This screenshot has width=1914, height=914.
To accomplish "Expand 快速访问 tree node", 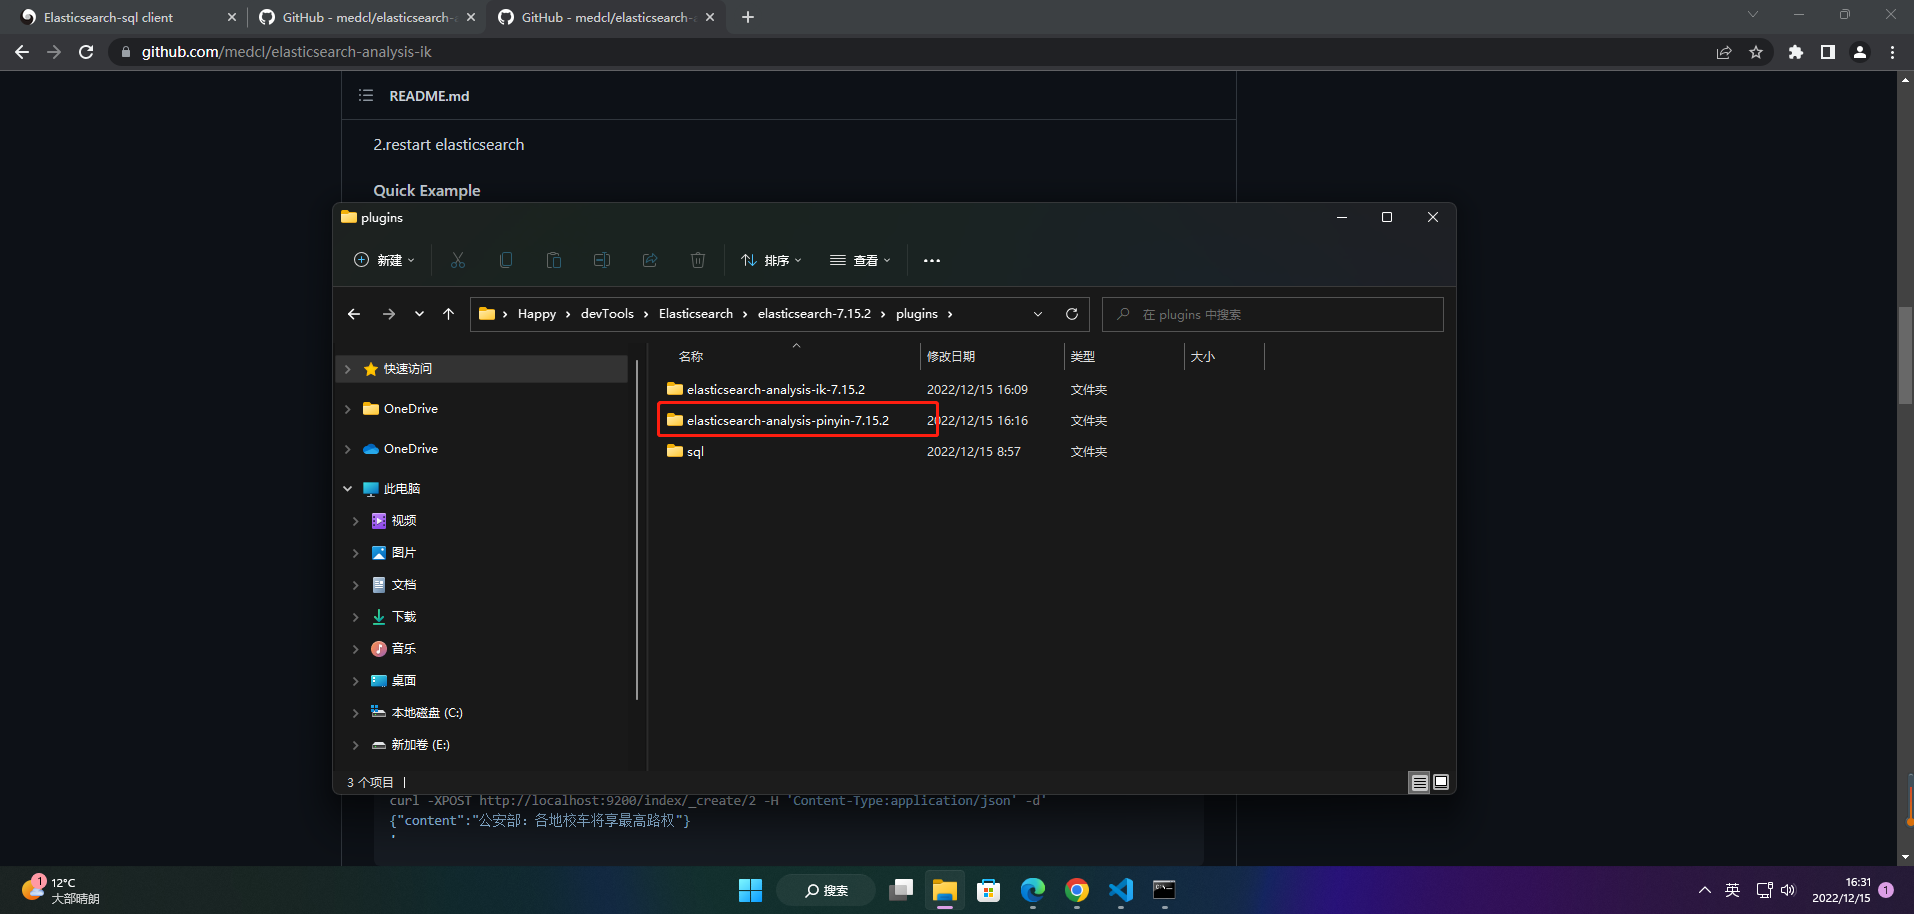I will 347,369.
